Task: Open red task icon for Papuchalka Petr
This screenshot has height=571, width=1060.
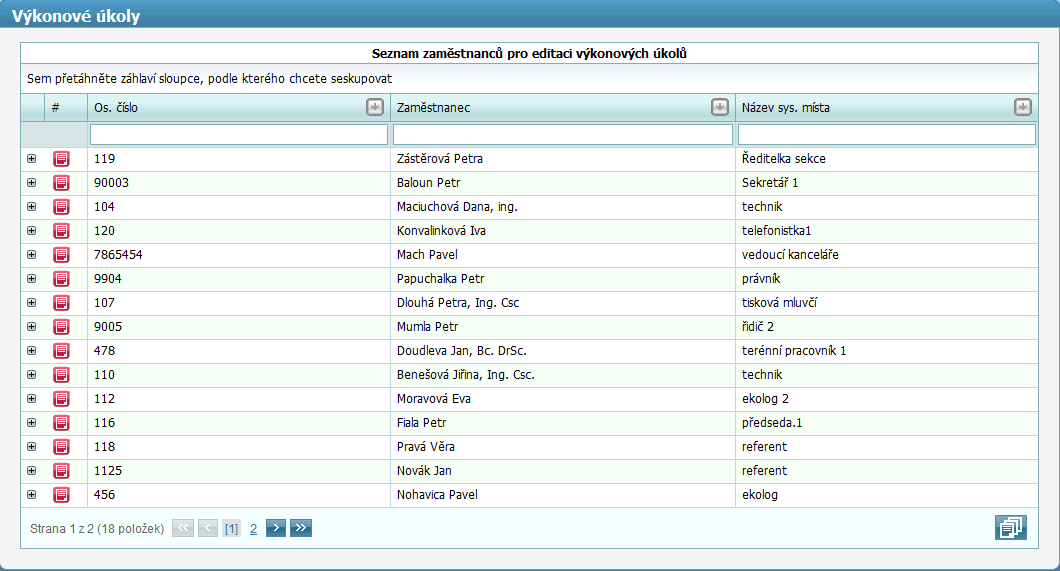Action: pos(61,279)
